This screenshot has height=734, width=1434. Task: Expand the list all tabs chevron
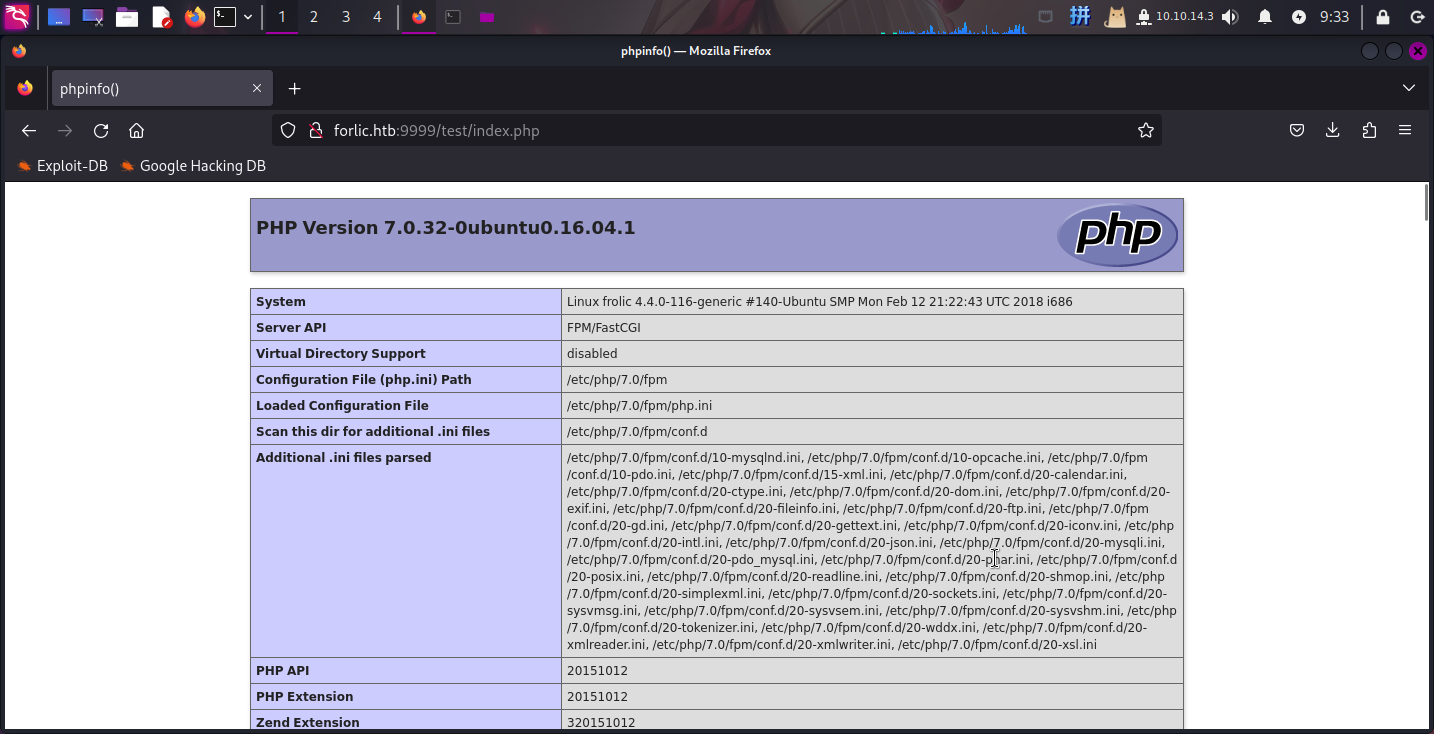click(x=1409, y=89)
